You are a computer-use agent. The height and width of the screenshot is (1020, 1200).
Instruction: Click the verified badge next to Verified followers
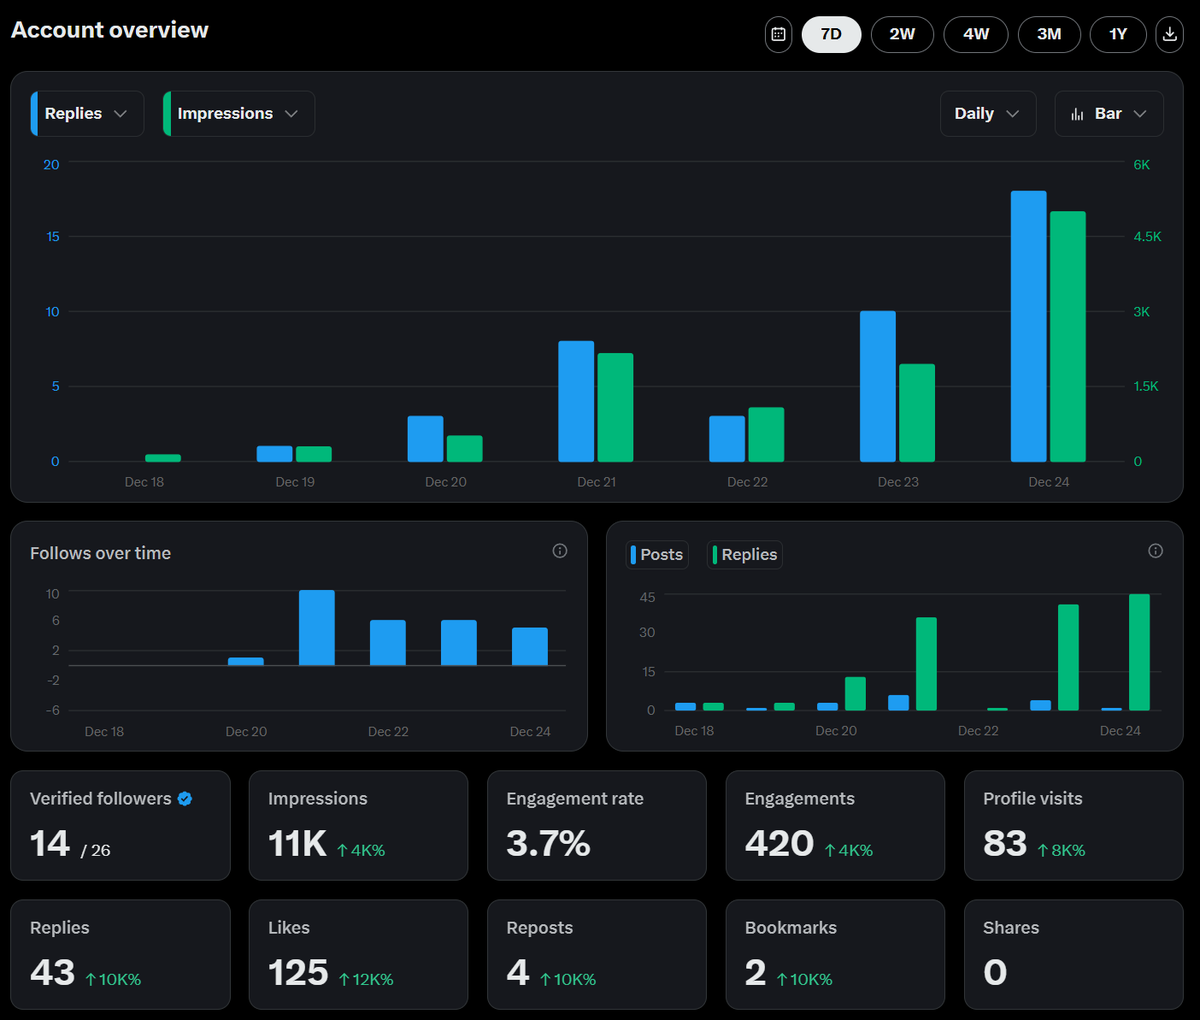tap(183, 798)
